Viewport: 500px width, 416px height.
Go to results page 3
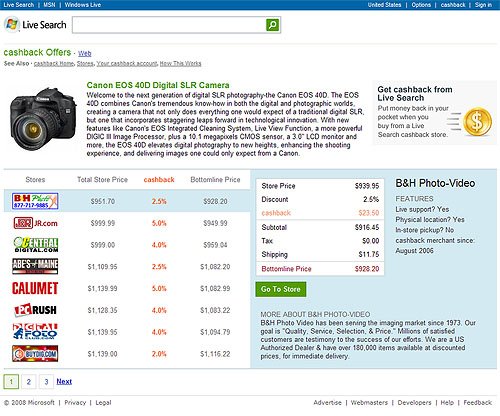coord(46,381)
